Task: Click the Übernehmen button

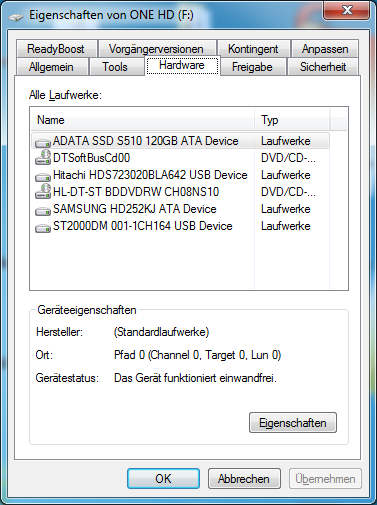Action: click(325, 479)
